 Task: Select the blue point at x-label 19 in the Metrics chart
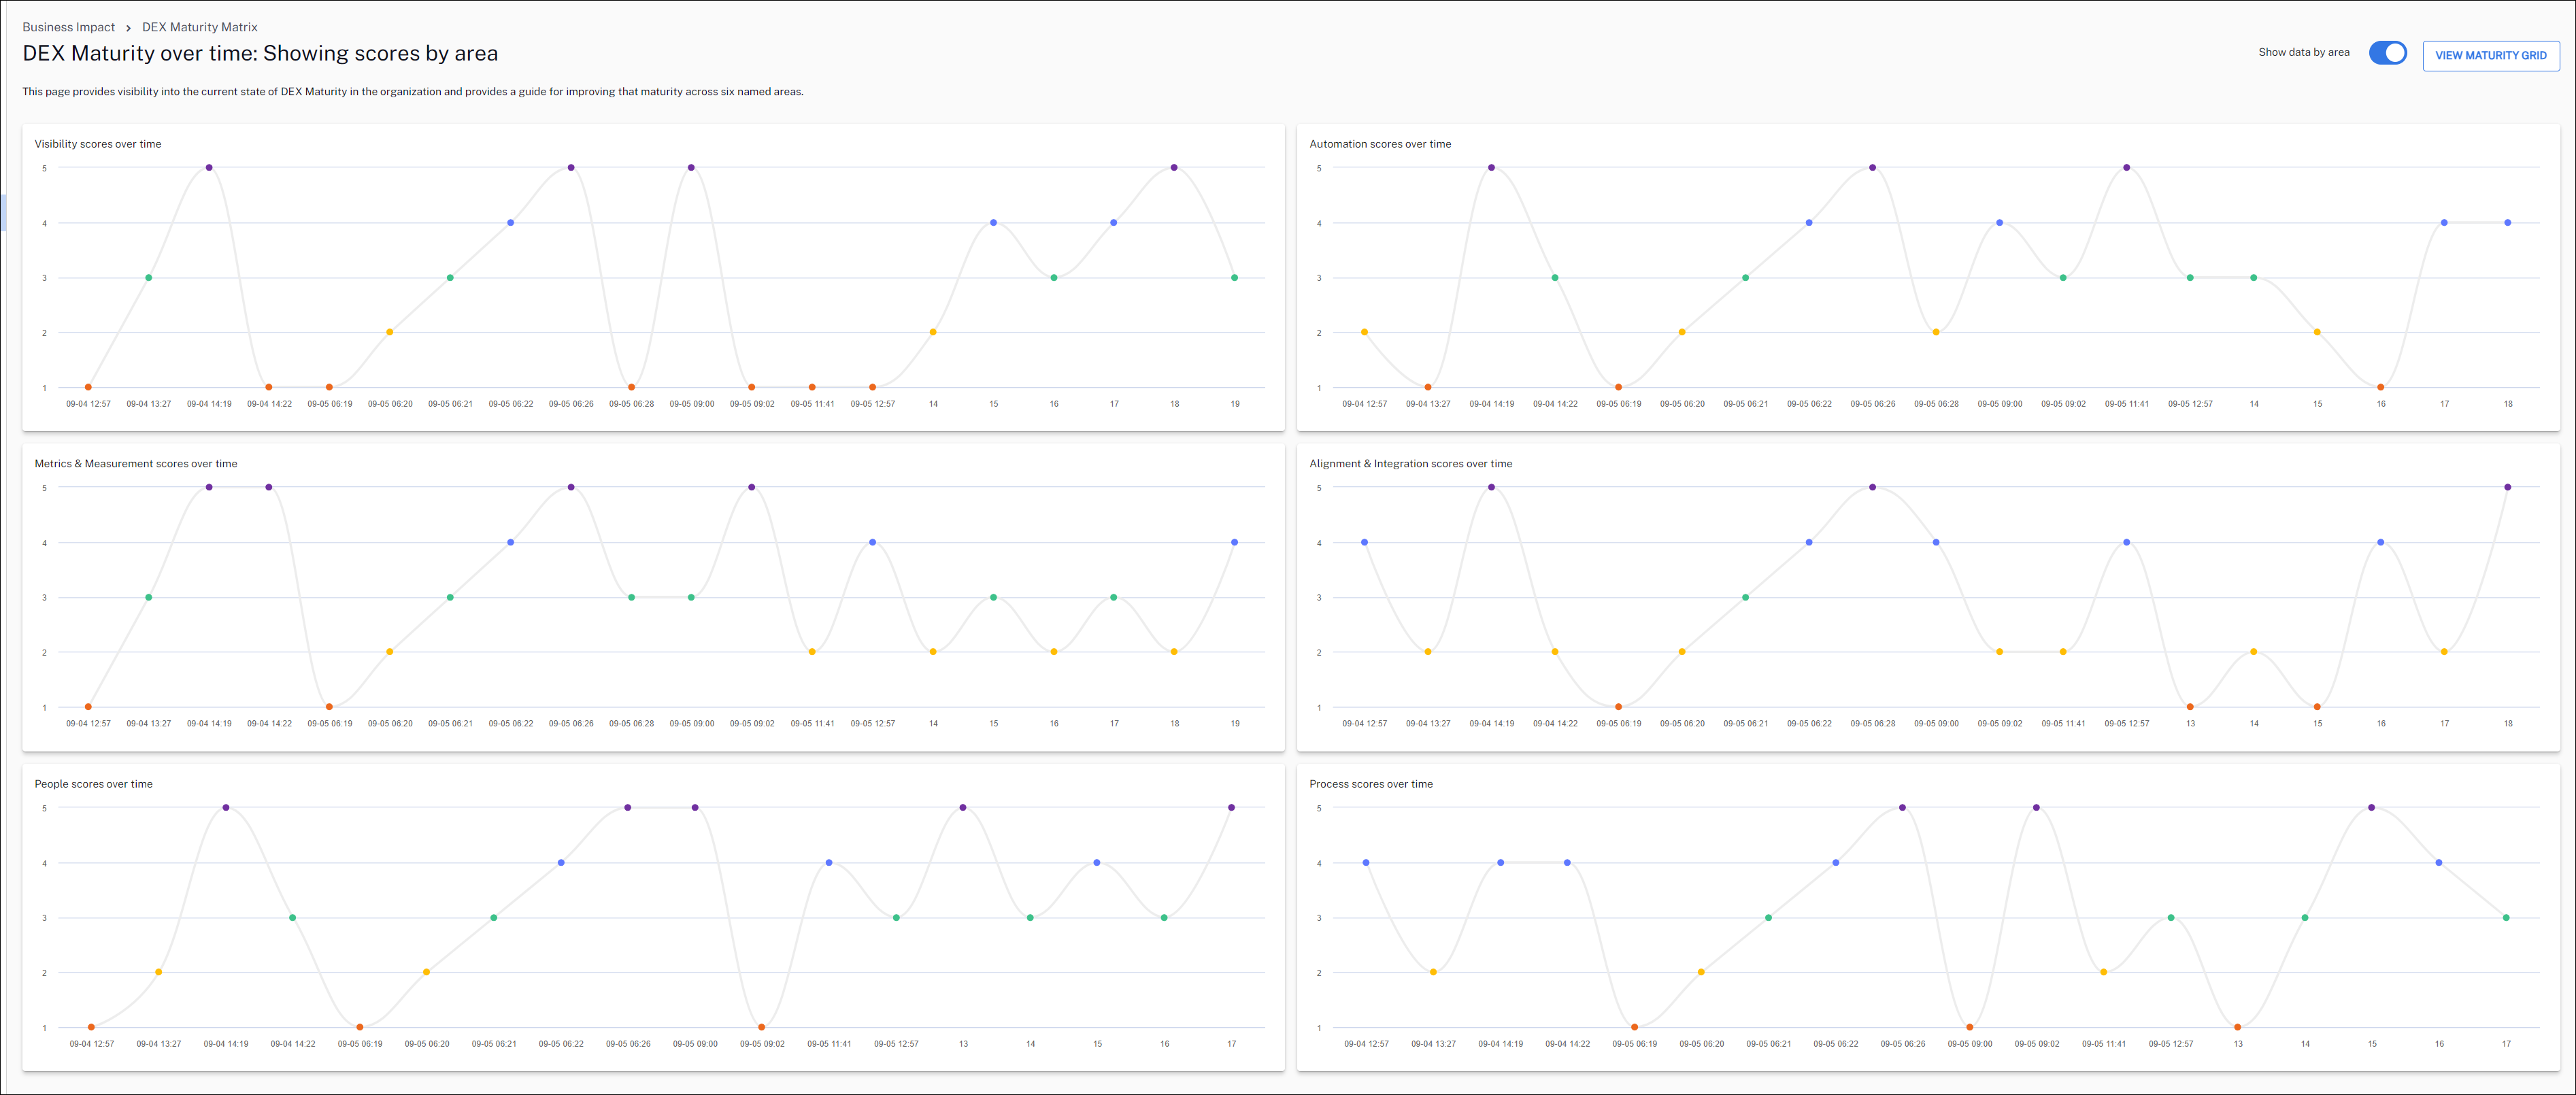(x=1234, y=542)
